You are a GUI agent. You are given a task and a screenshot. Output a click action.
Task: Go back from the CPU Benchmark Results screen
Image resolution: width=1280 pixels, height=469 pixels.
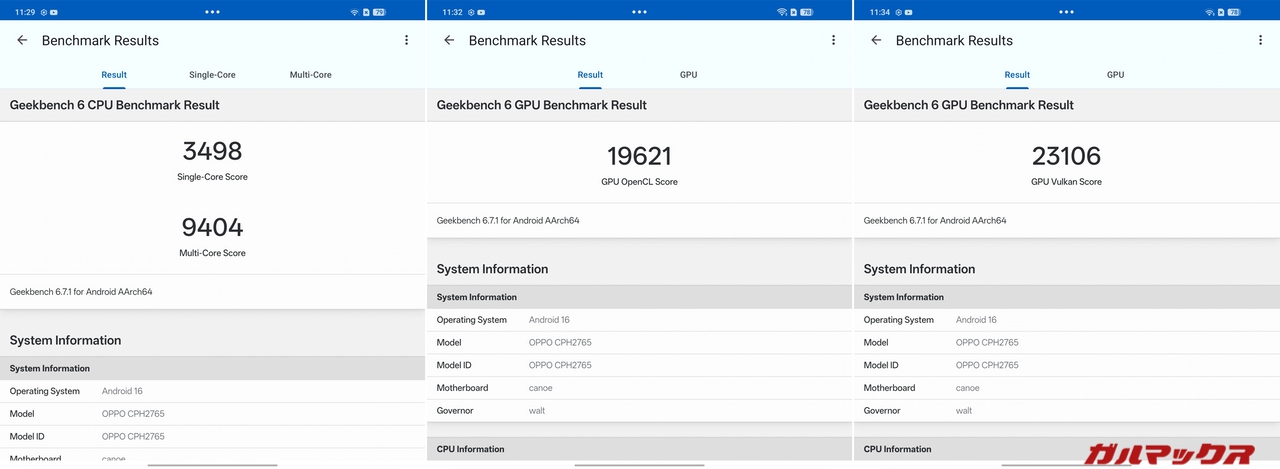click(x=22, y=40)
